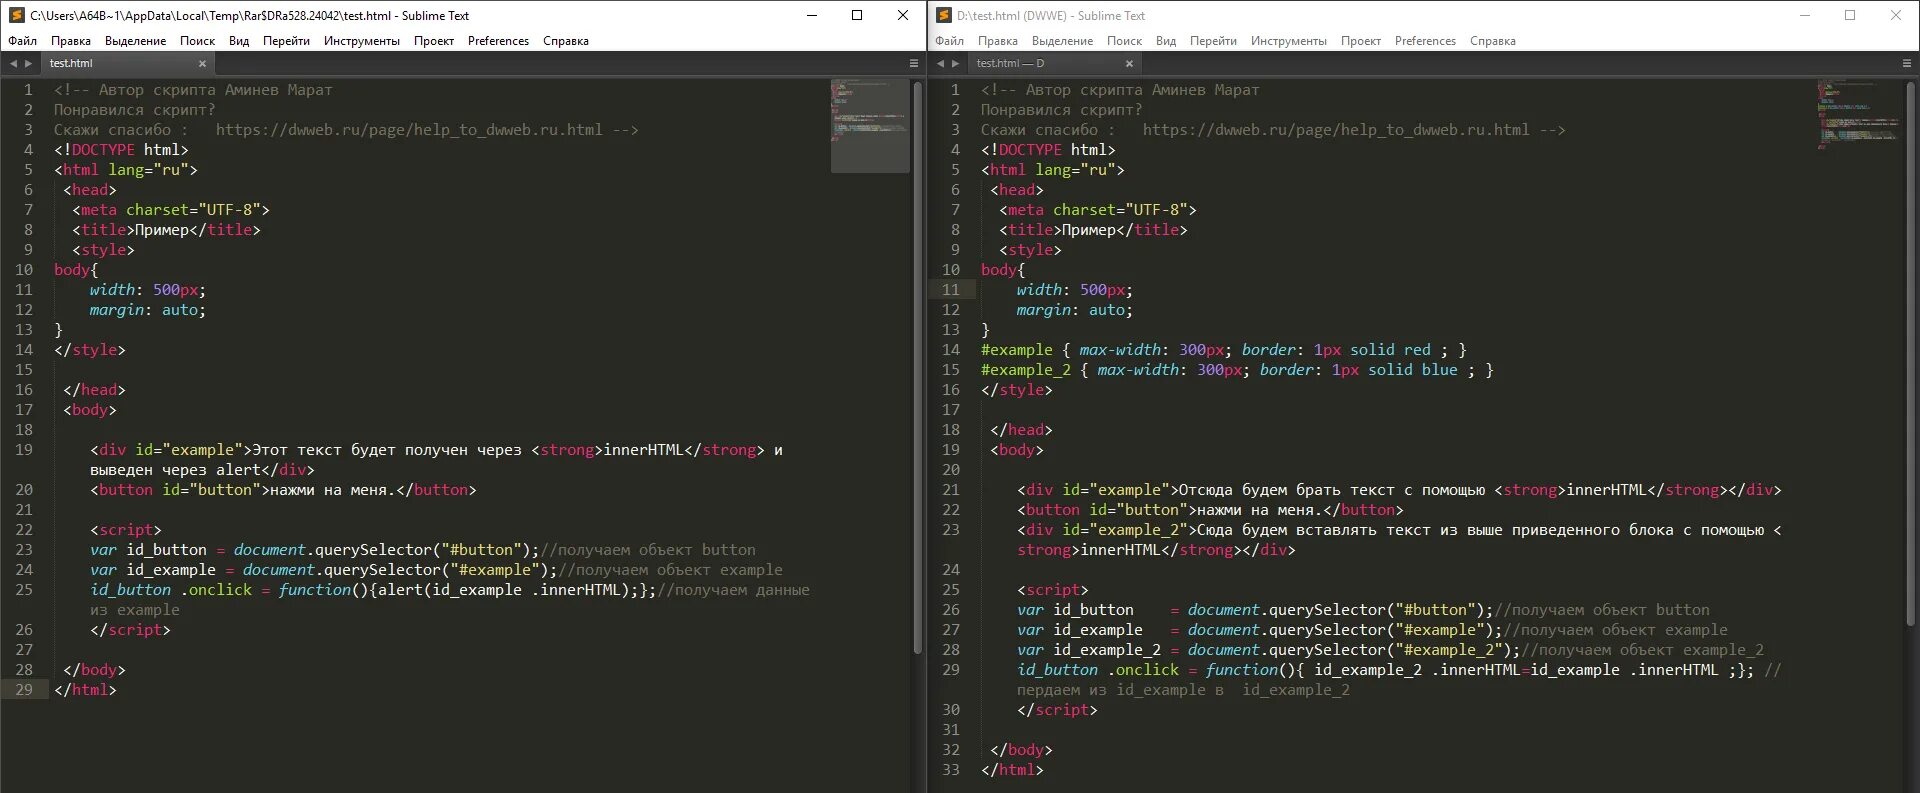Open the Инструменты menu in left window

click(361, 41)
